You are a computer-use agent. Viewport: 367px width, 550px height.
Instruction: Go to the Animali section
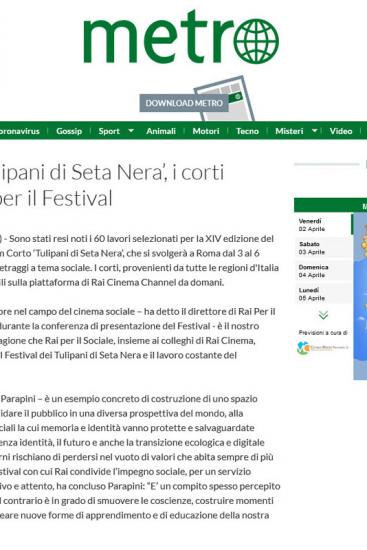click(161, 131)
